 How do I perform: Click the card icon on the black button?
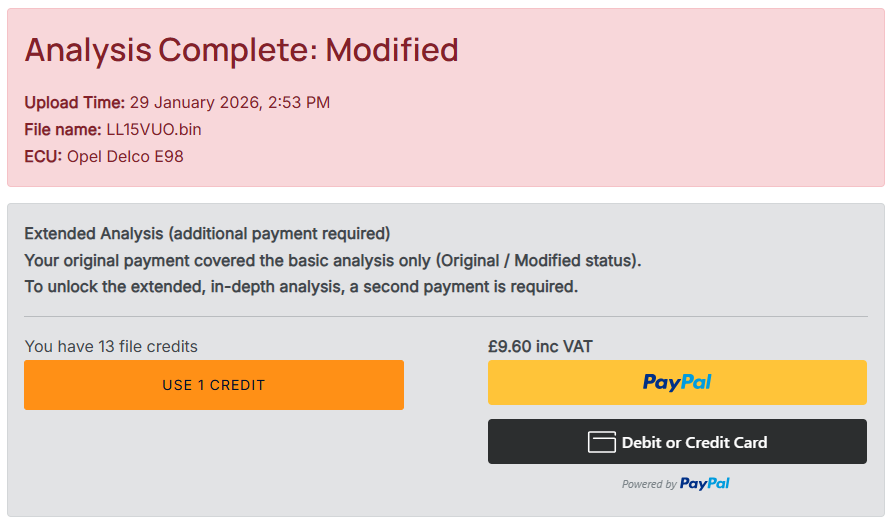click(601, 442)
